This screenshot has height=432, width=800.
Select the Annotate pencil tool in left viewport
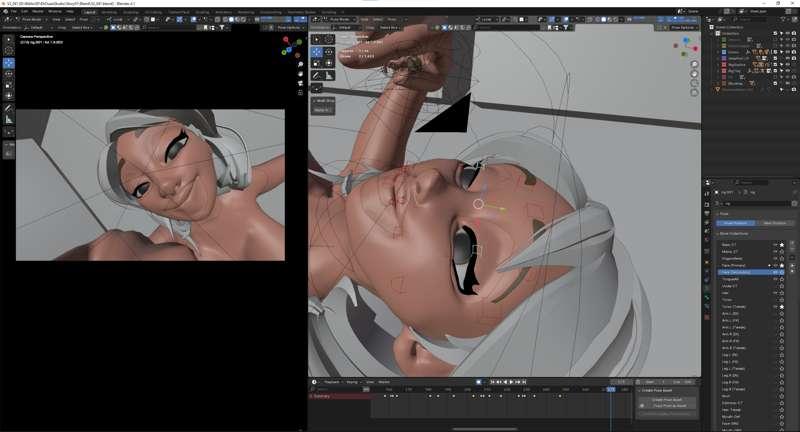(9, 108)
